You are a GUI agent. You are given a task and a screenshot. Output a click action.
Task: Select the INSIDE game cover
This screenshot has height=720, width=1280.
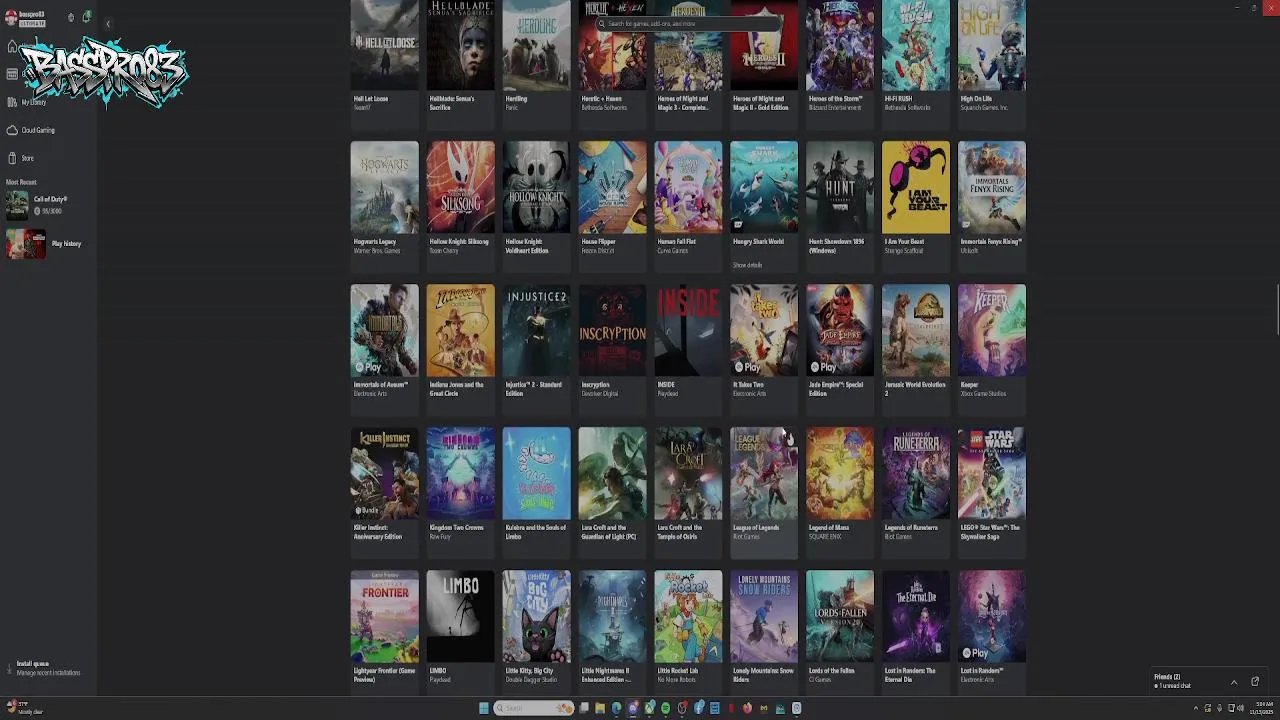click(688, 330)
